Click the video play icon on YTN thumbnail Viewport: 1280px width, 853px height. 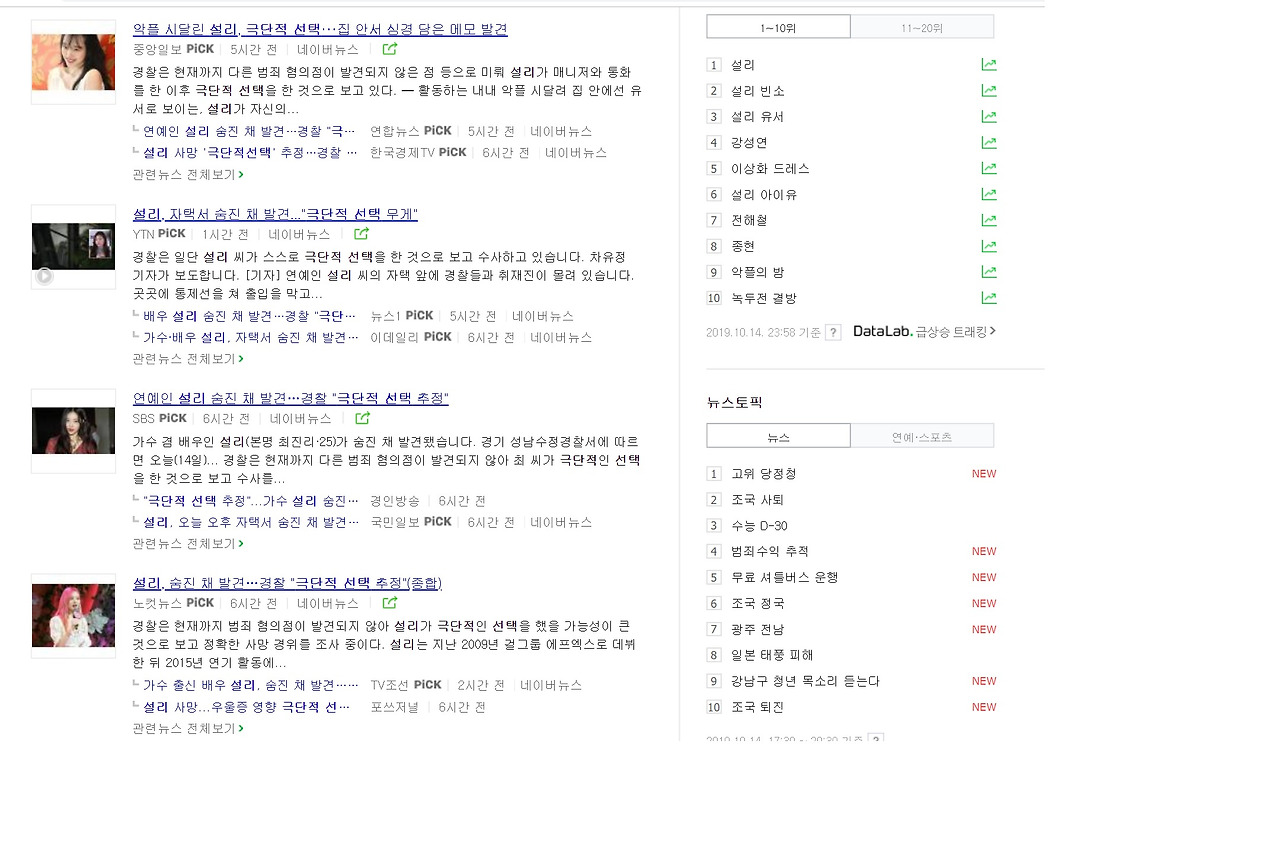tap(44, 276)
